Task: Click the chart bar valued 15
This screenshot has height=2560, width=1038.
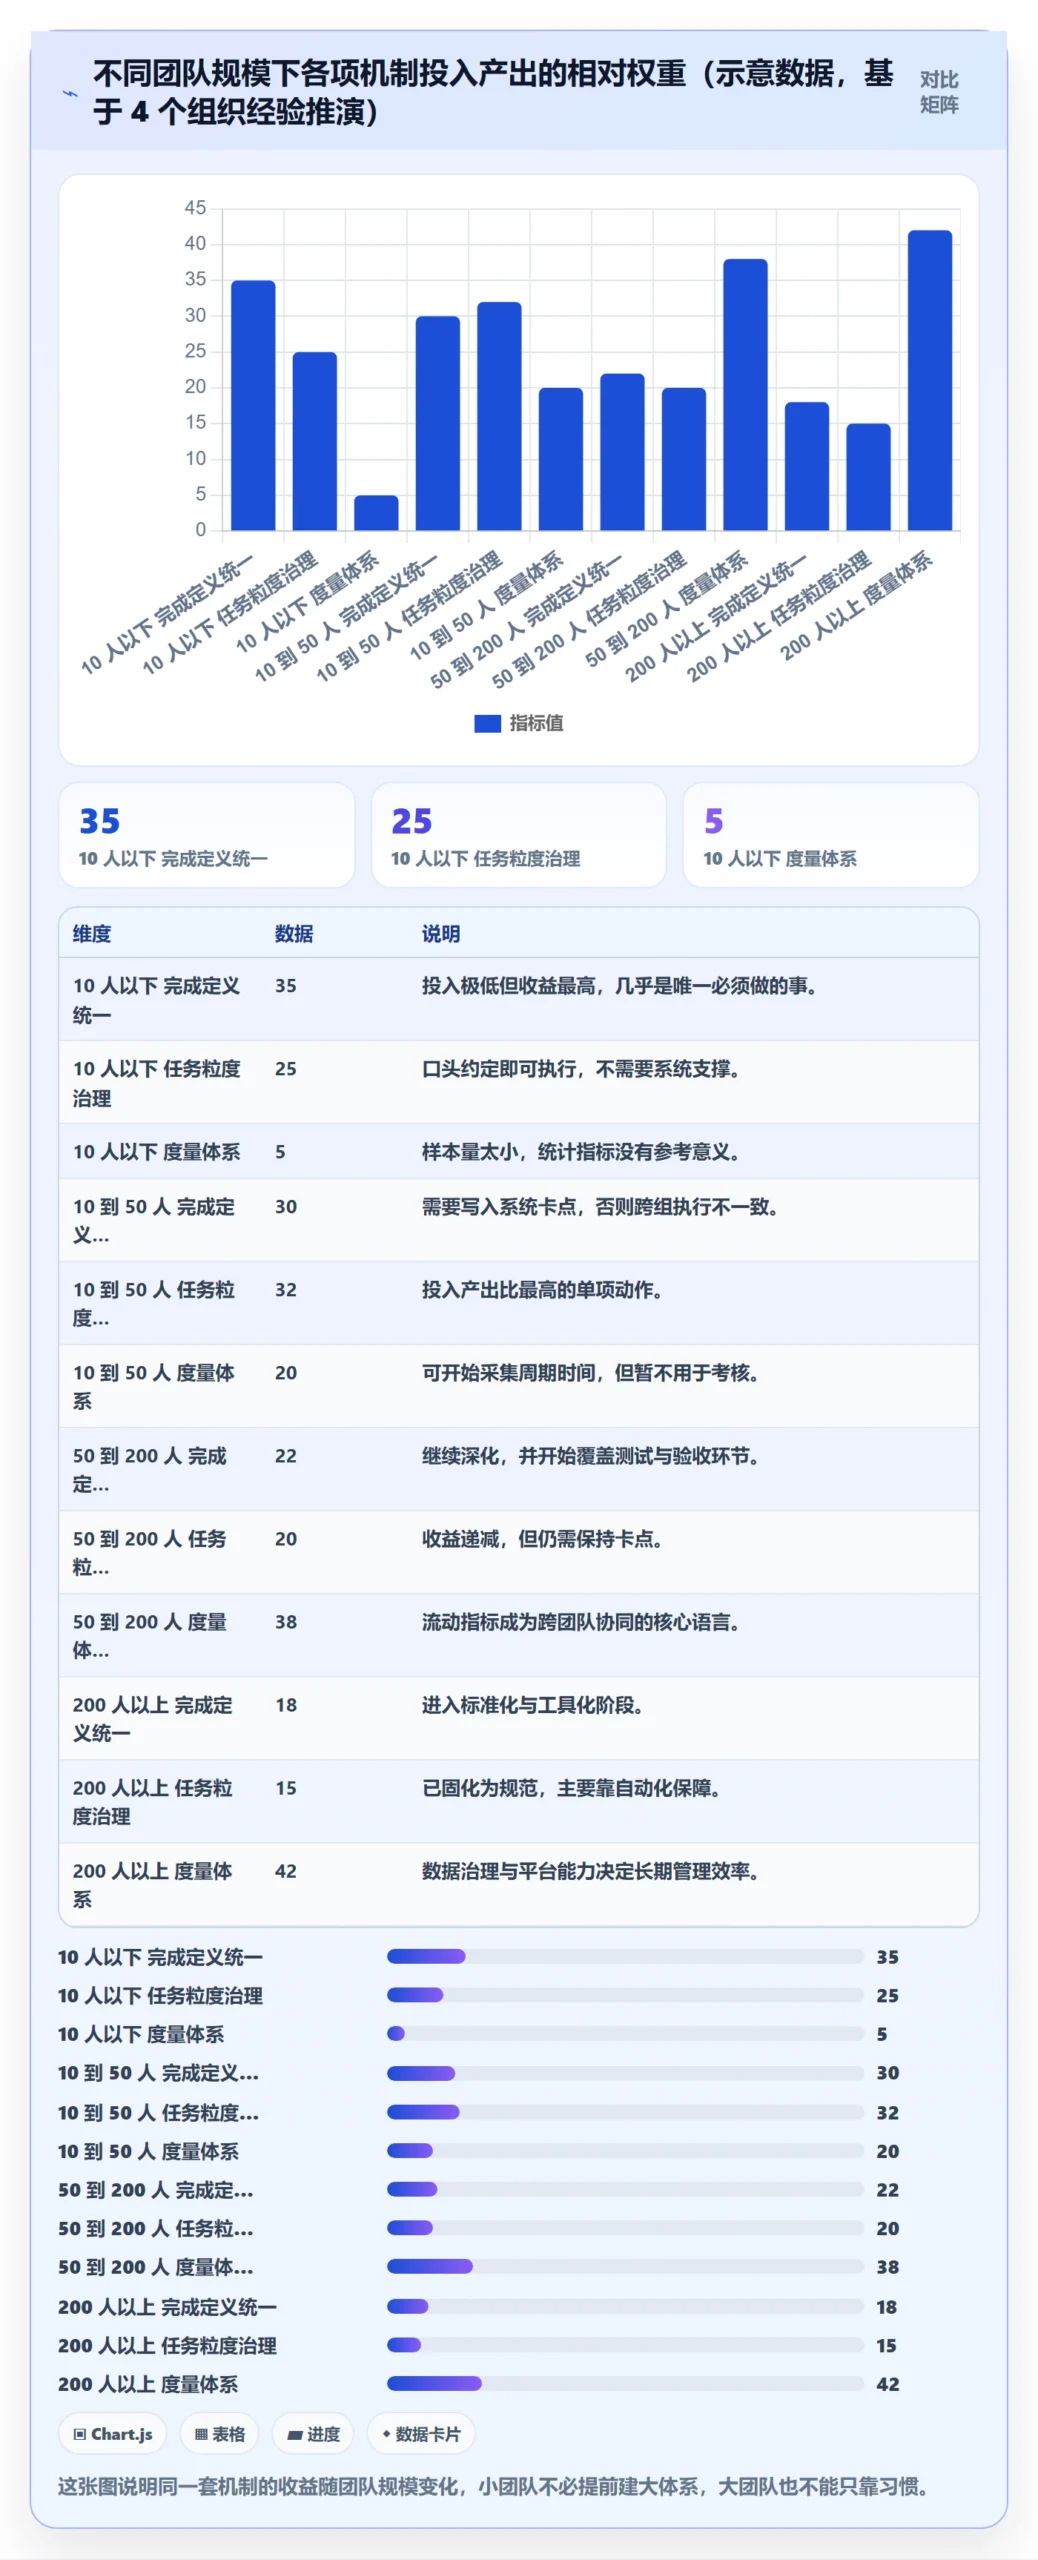Action: [868, 477]
